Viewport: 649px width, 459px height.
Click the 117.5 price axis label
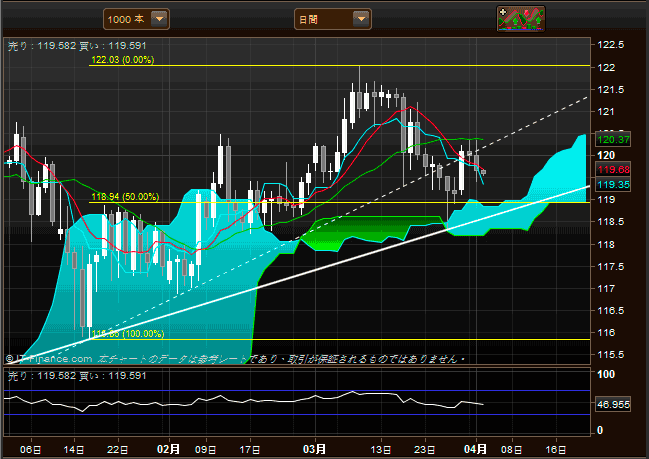click(x=611, y=266)
